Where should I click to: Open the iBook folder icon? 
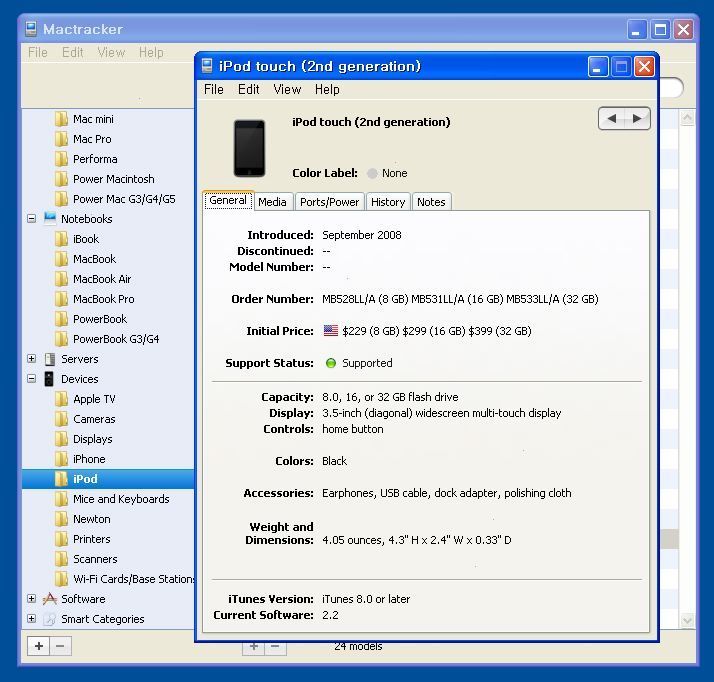[61, 239]
